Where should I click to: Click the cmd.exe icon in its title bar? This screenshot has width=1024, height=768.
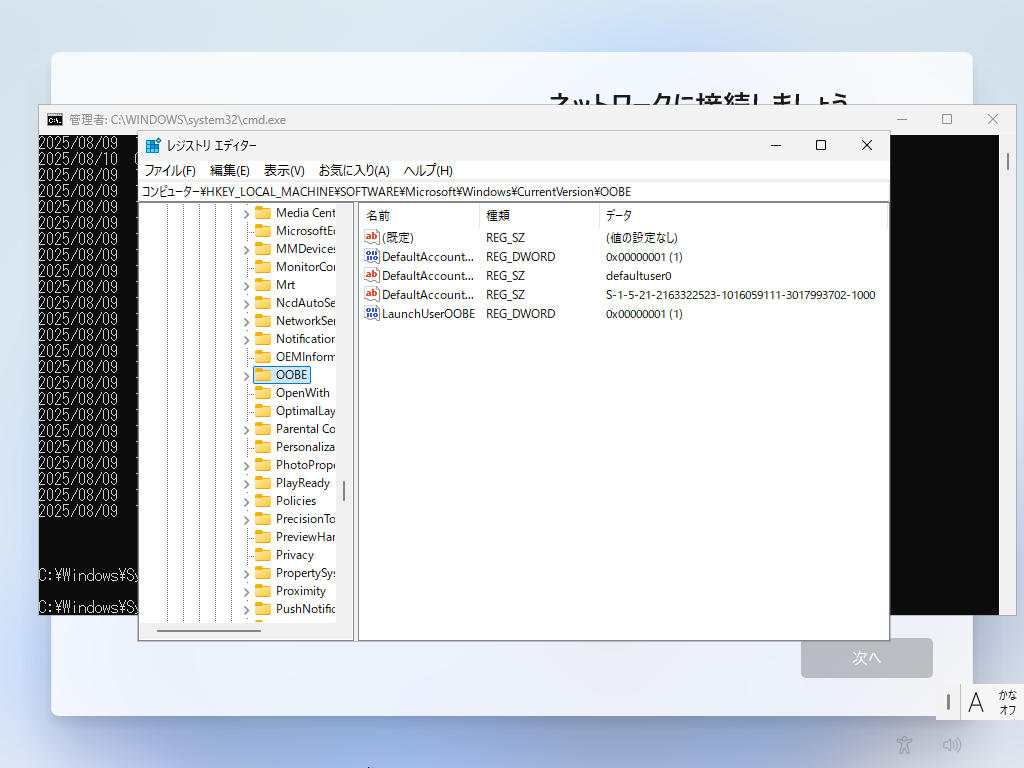[55, 120]
